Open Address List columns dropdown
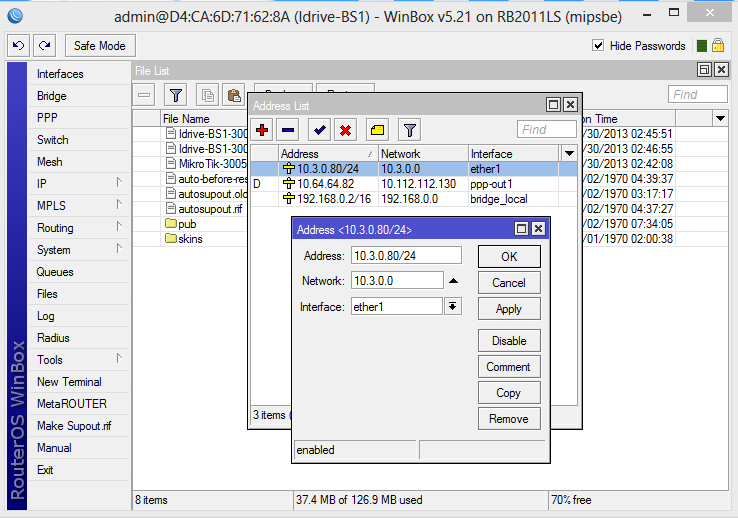This screenshot has height=518, width=738. 569,153
